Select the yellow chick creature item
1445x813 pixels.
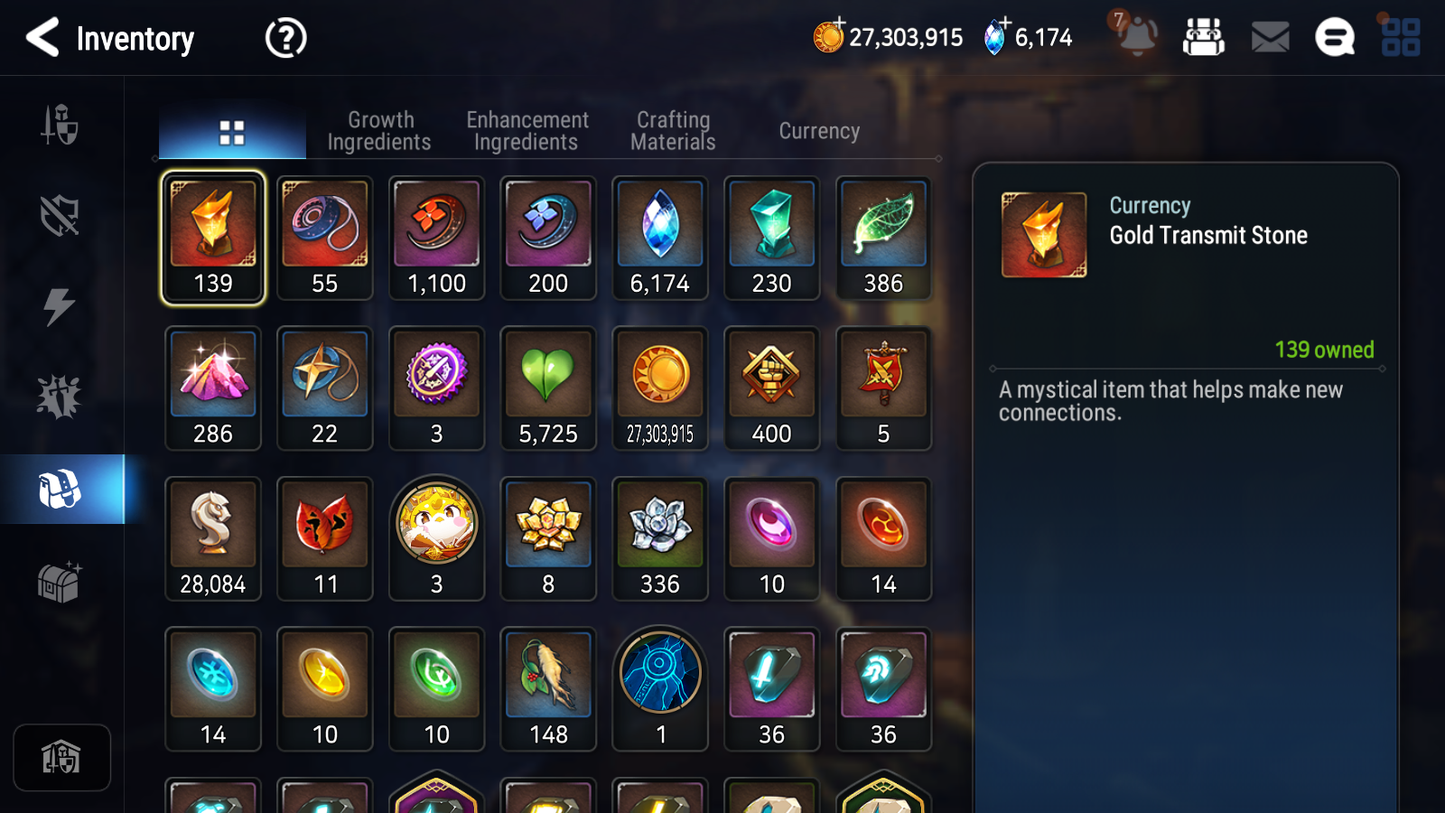(436, 539)
